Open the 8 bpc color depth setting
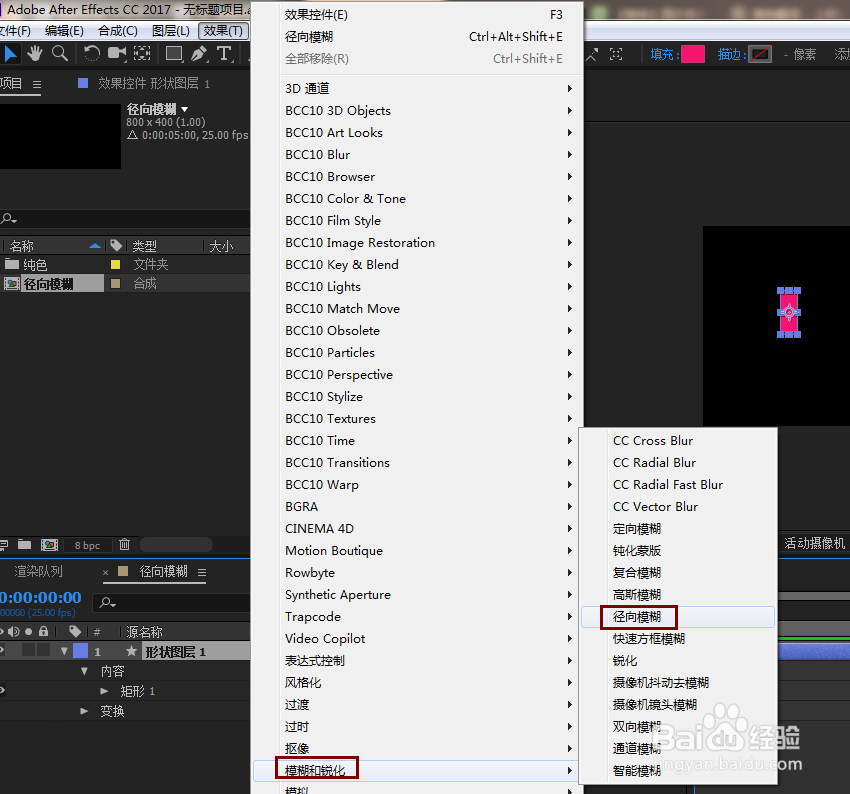 [88, 545]
